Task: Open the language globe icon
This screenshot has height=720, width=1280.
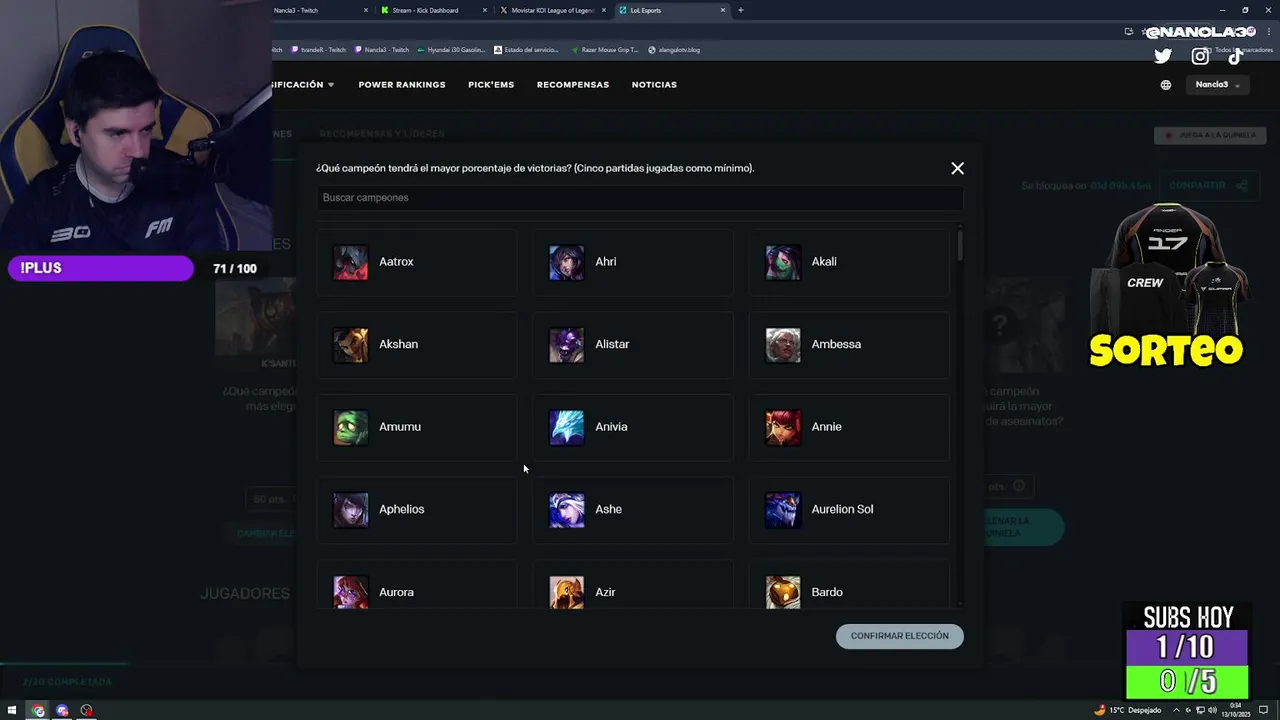Action: click(x=1165, y=85)
